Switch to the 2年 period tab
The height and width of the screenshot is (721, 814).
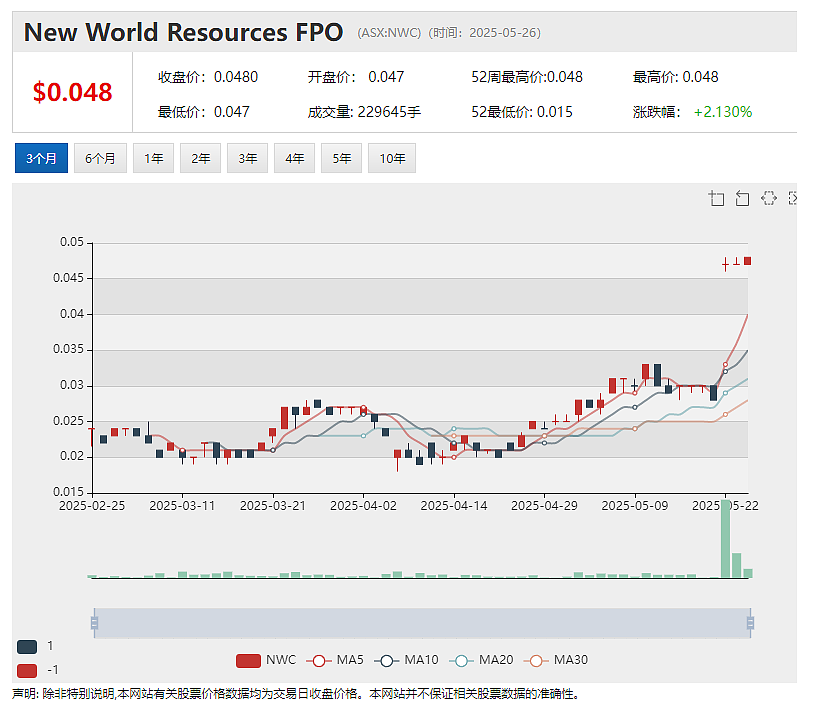200,158
